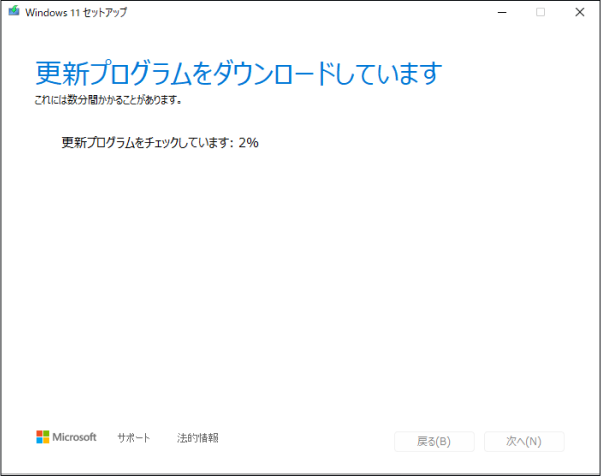Screen dimensions: 601x476
Task: Click the disabled maximize button
Action: coord(540,12)
